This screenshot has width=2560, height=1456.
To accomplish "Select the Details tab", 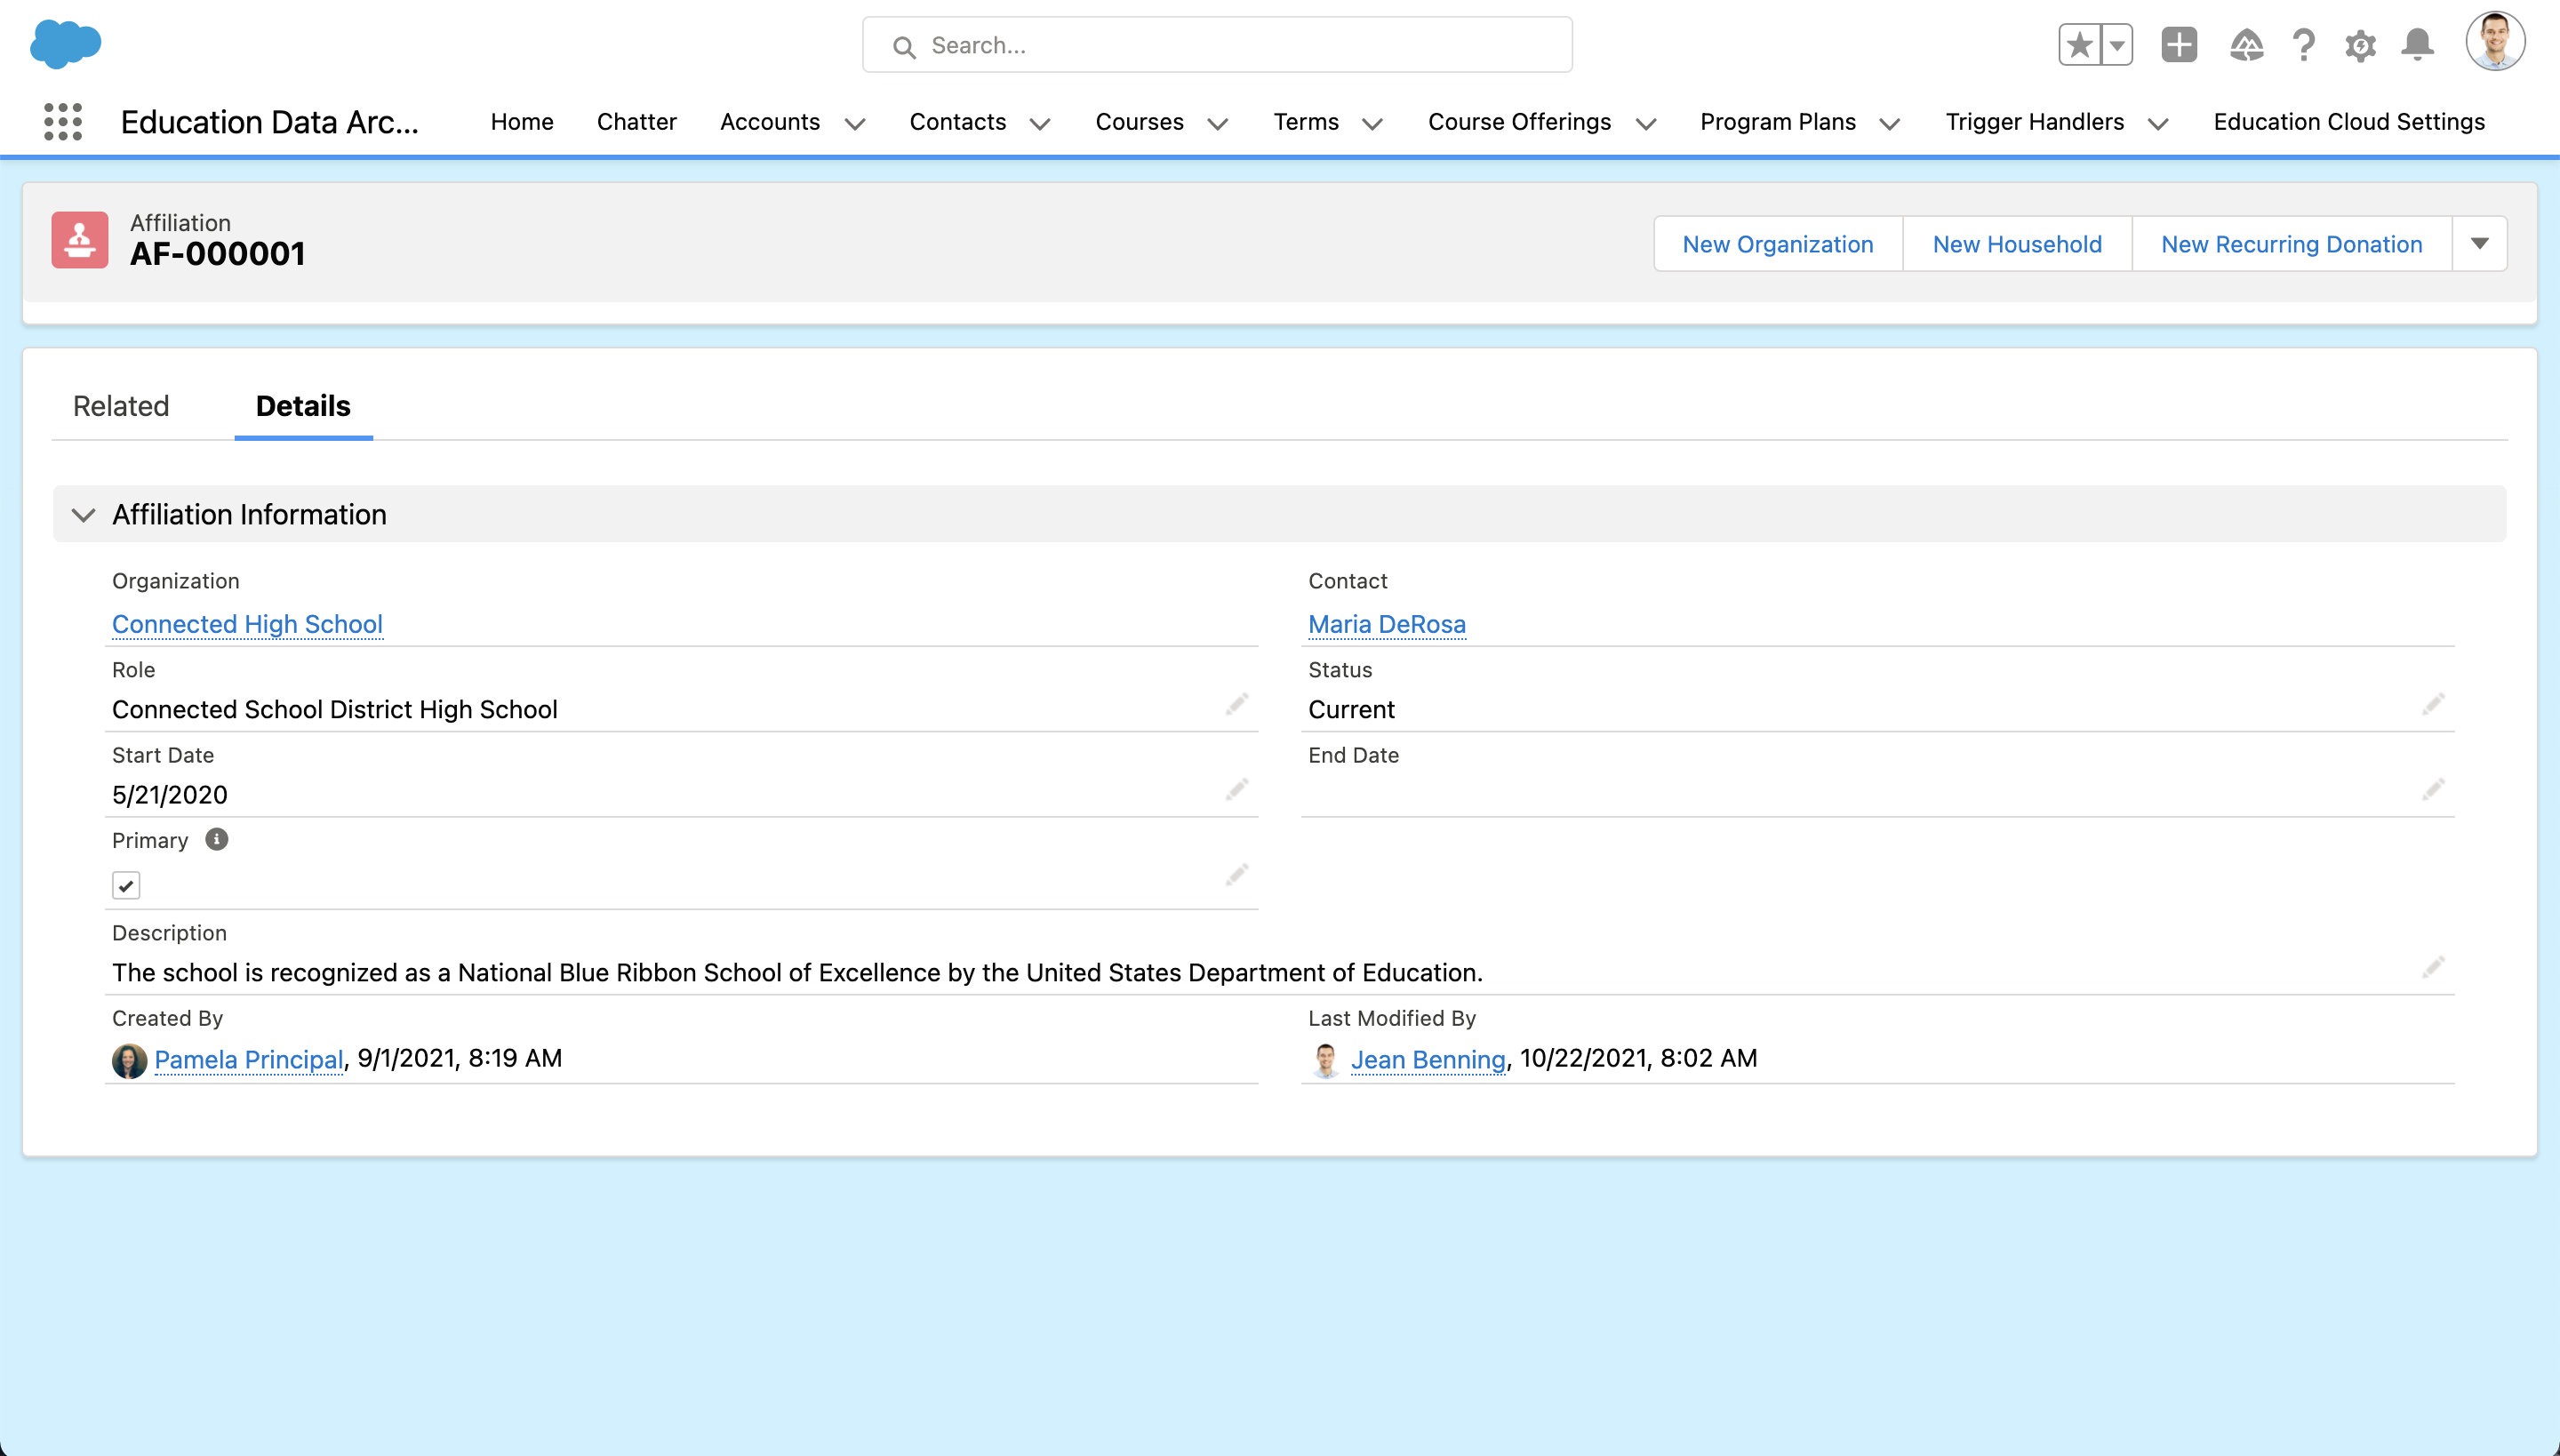I will point(303,406).
